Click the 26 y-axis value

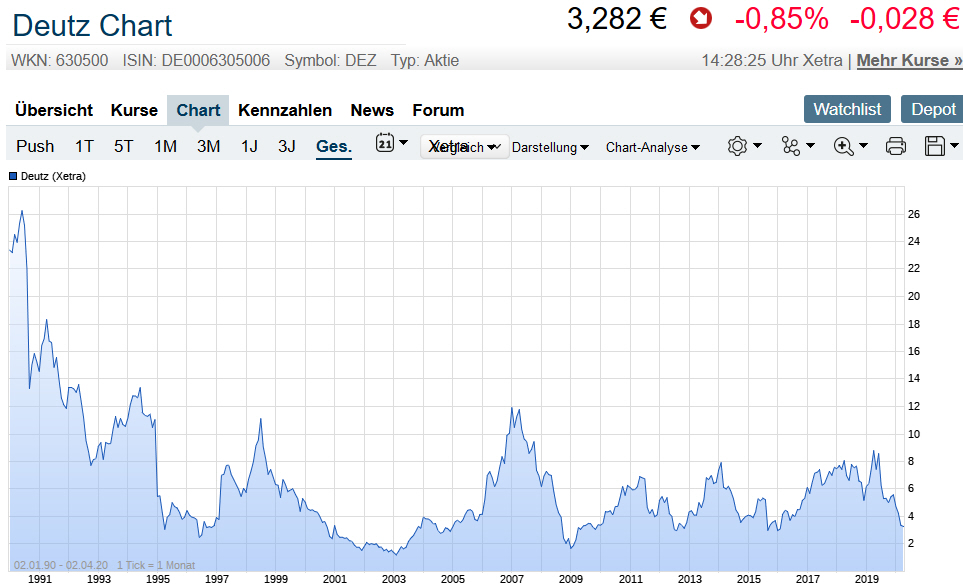pyautogui.click(x=914, y=214)
